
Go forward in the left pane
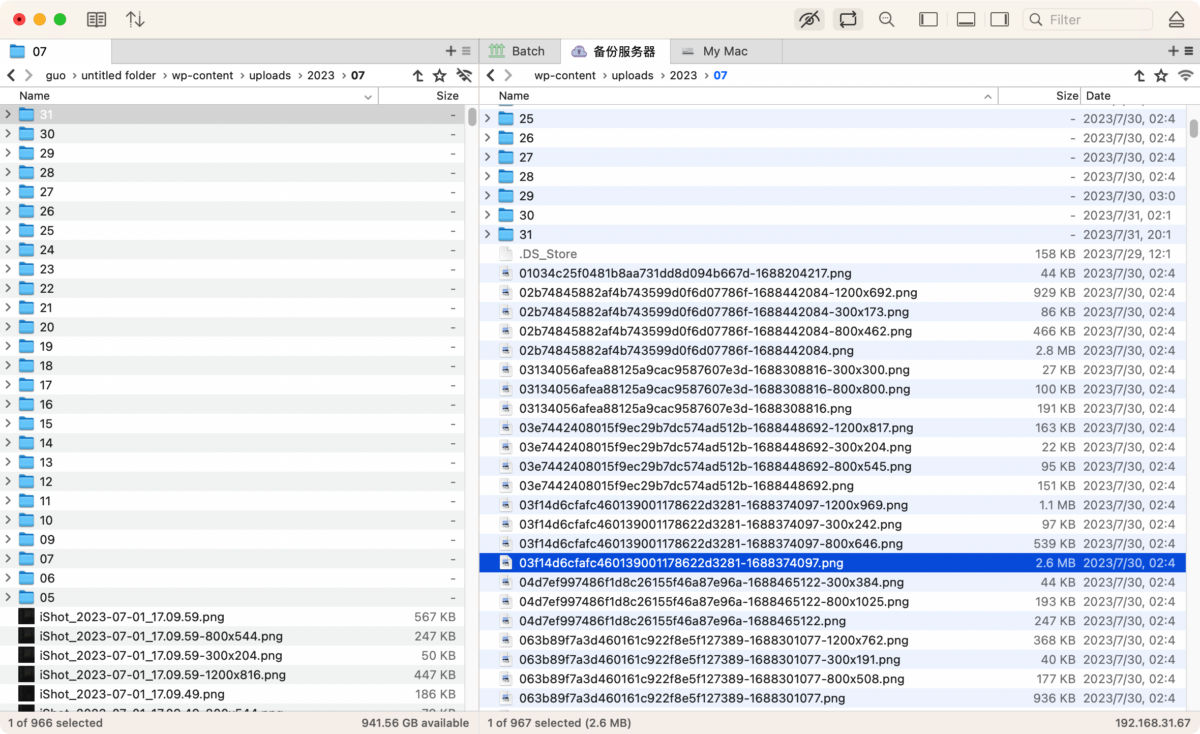coord(29,75)
